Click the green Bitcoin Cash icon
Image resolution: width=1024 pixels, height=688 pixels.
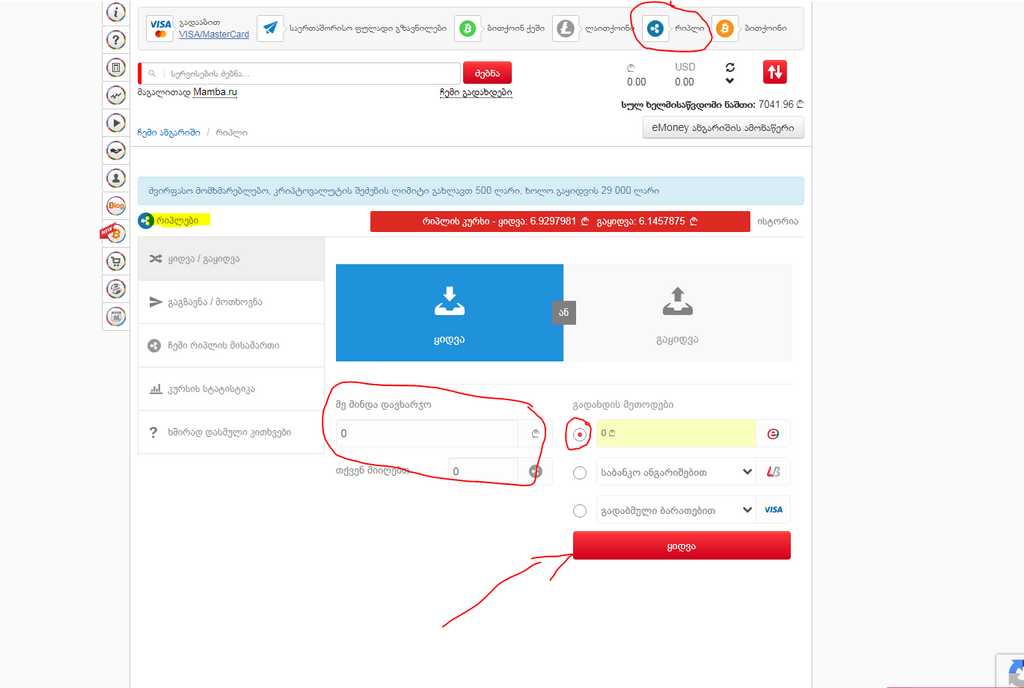pyautogui.click(x=467, y=28)
